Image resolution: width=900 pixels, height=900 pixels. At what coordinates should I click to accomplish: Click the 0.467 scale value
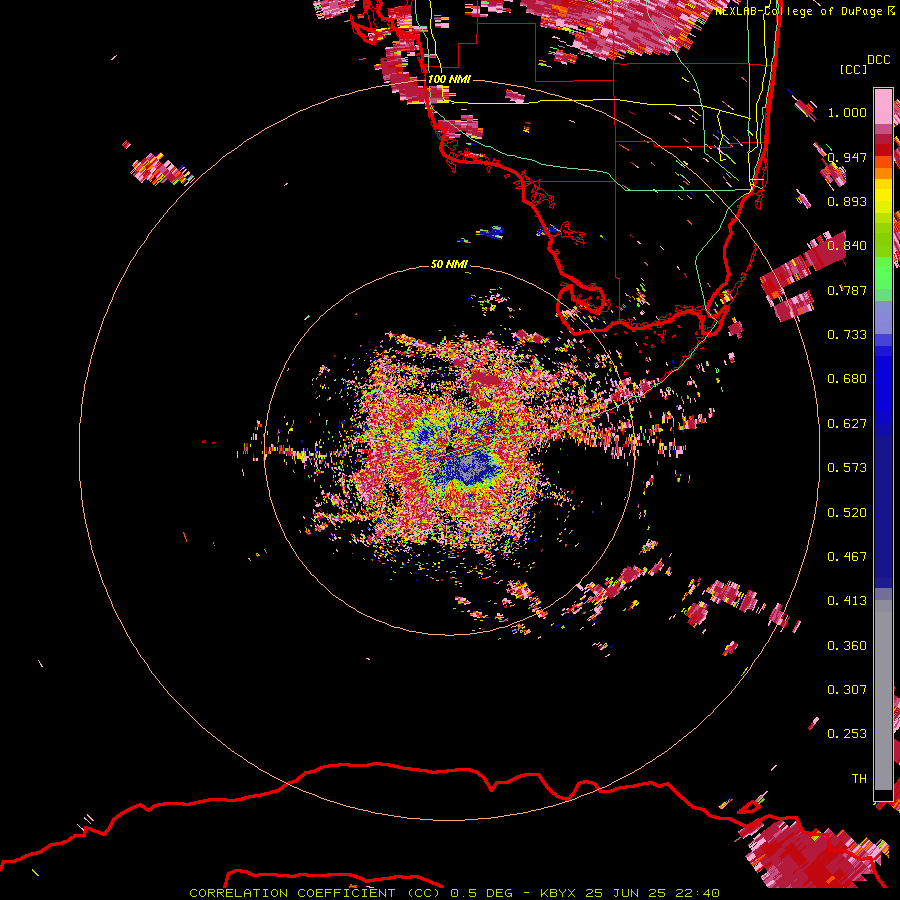coord(847,556)
